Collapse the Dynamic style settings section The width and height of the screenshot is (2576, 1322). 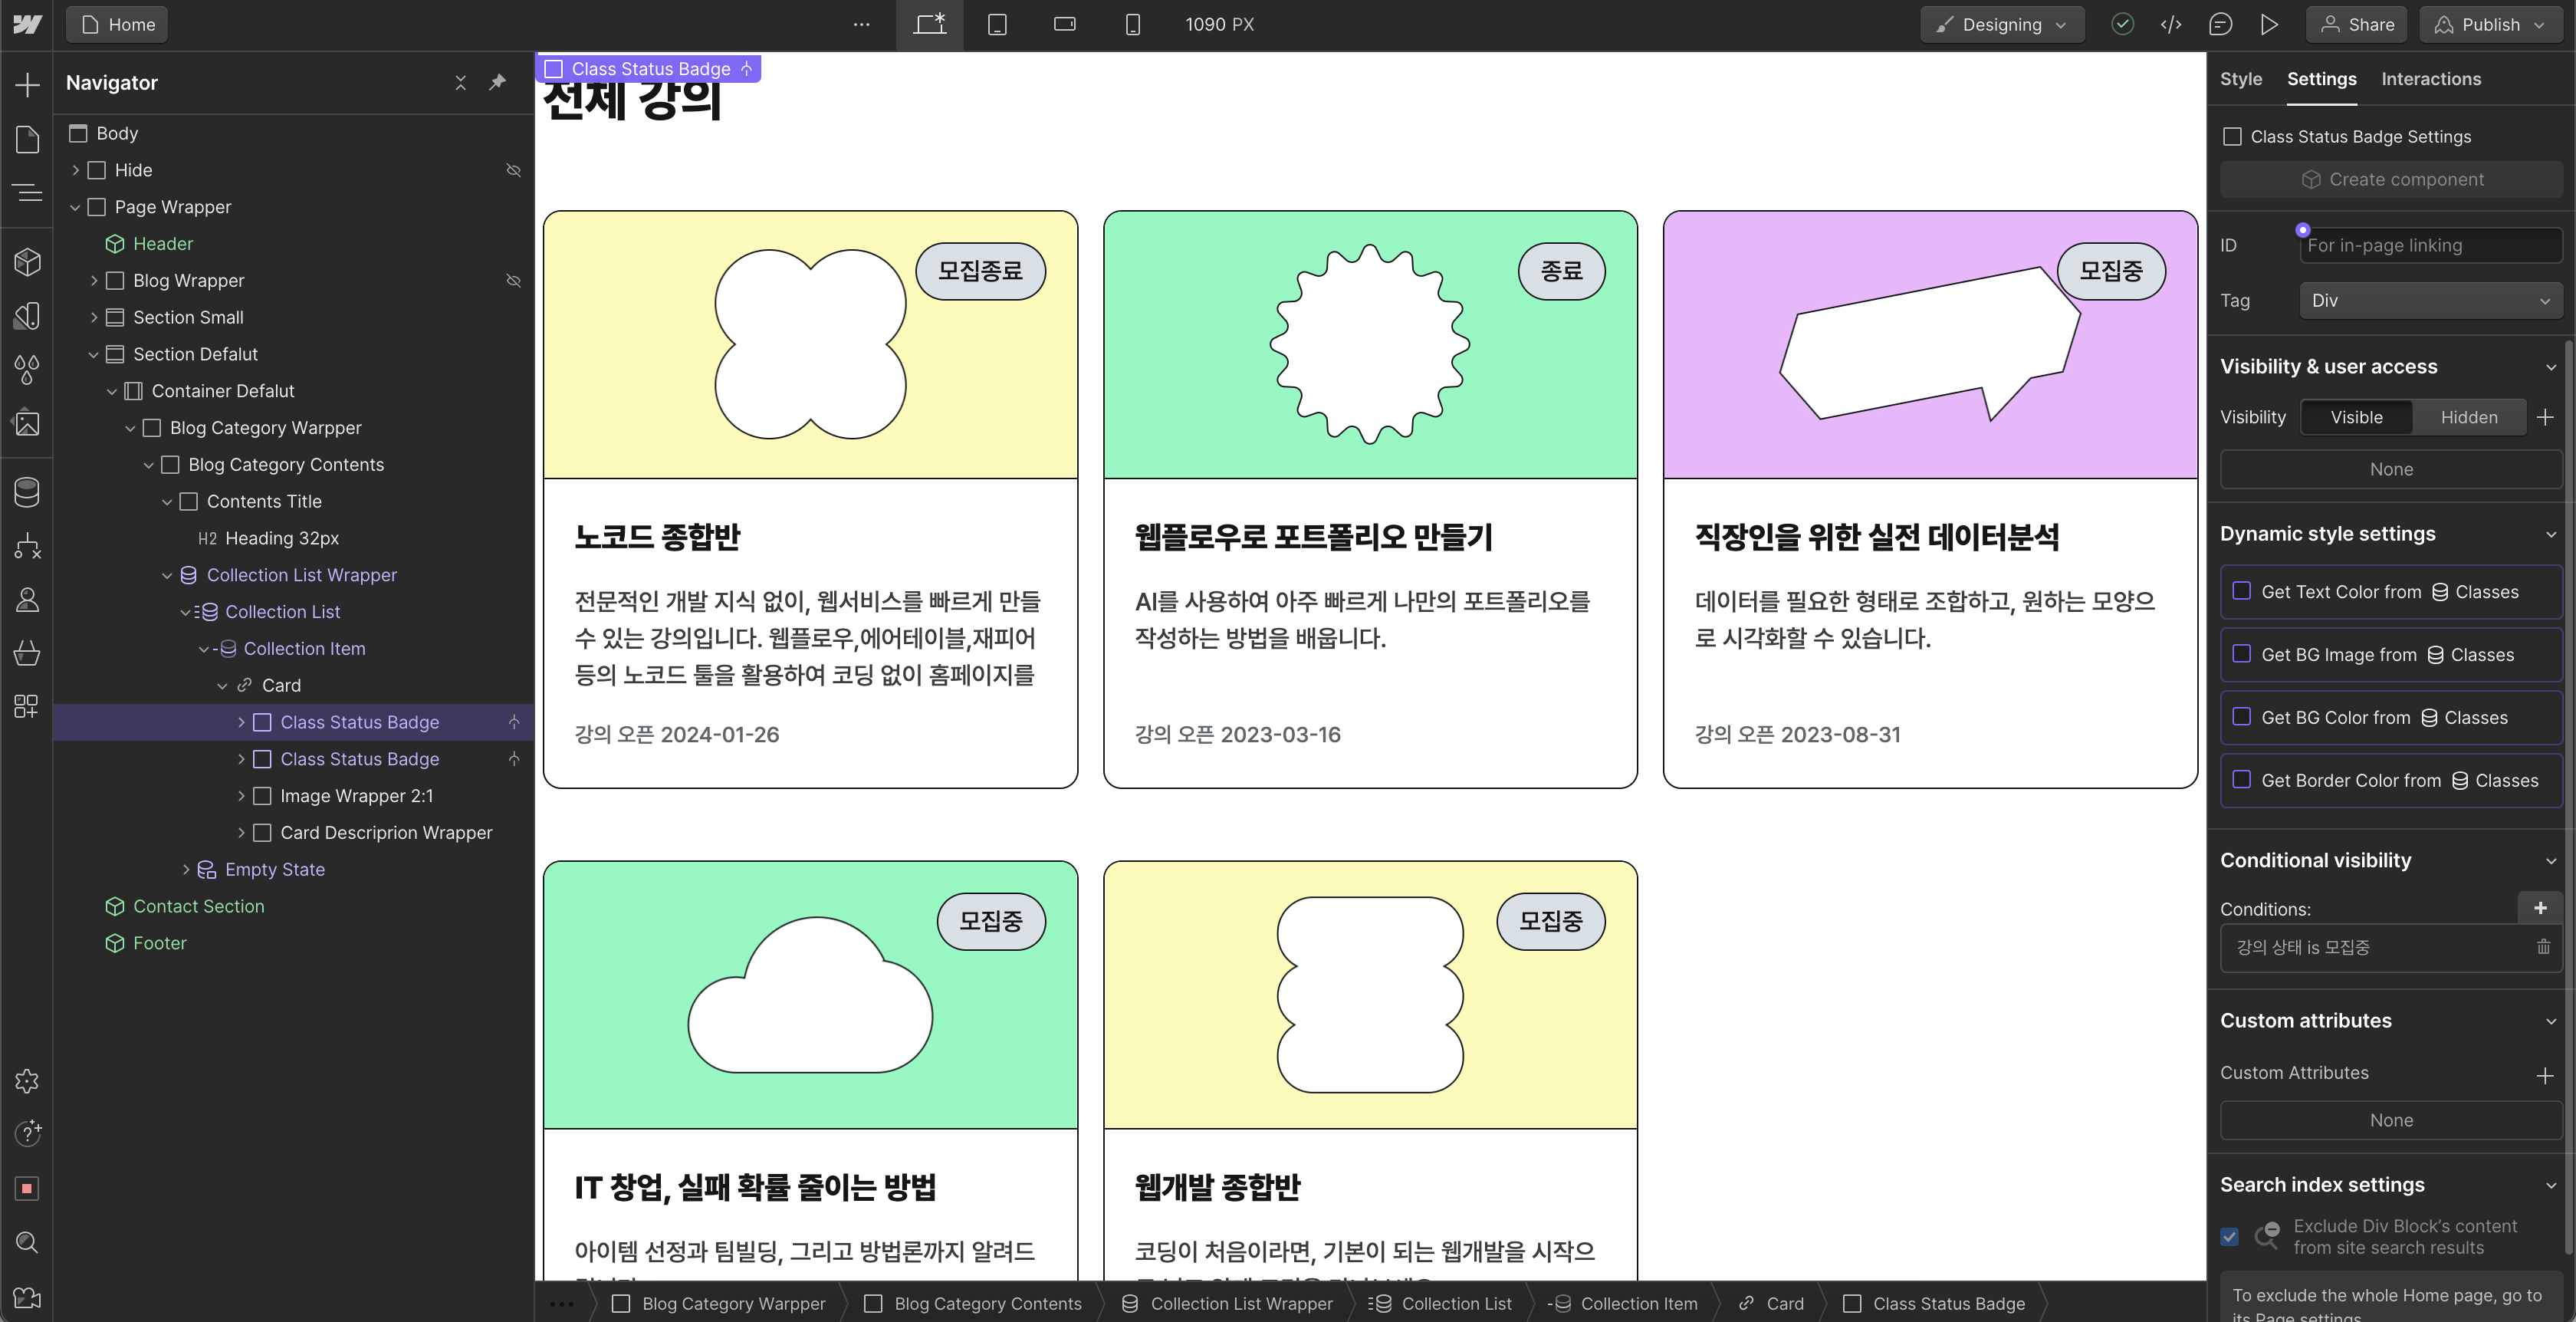[x=2551, y=534]
